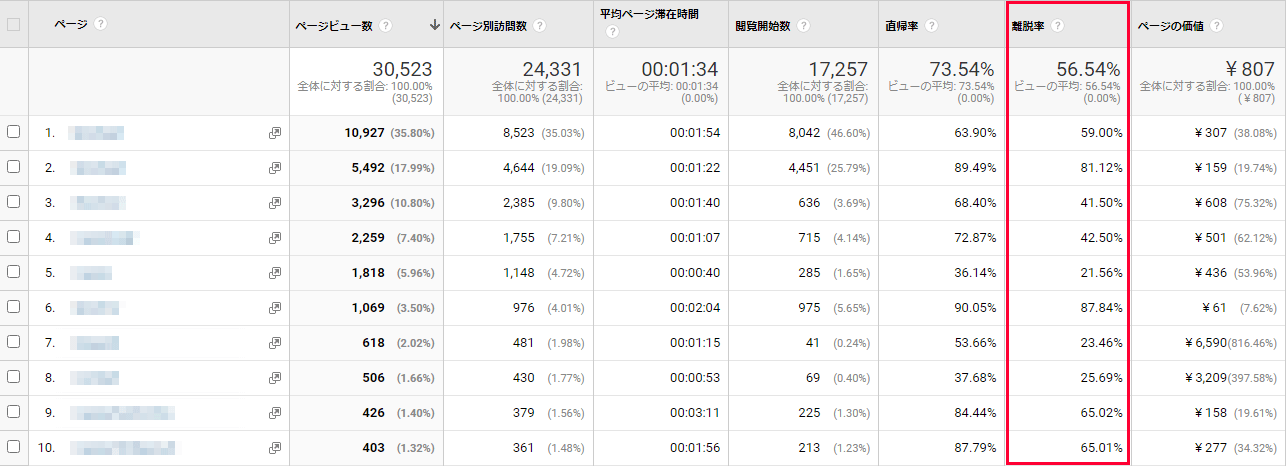Check the checkbox for row 5

coord(13,272)
